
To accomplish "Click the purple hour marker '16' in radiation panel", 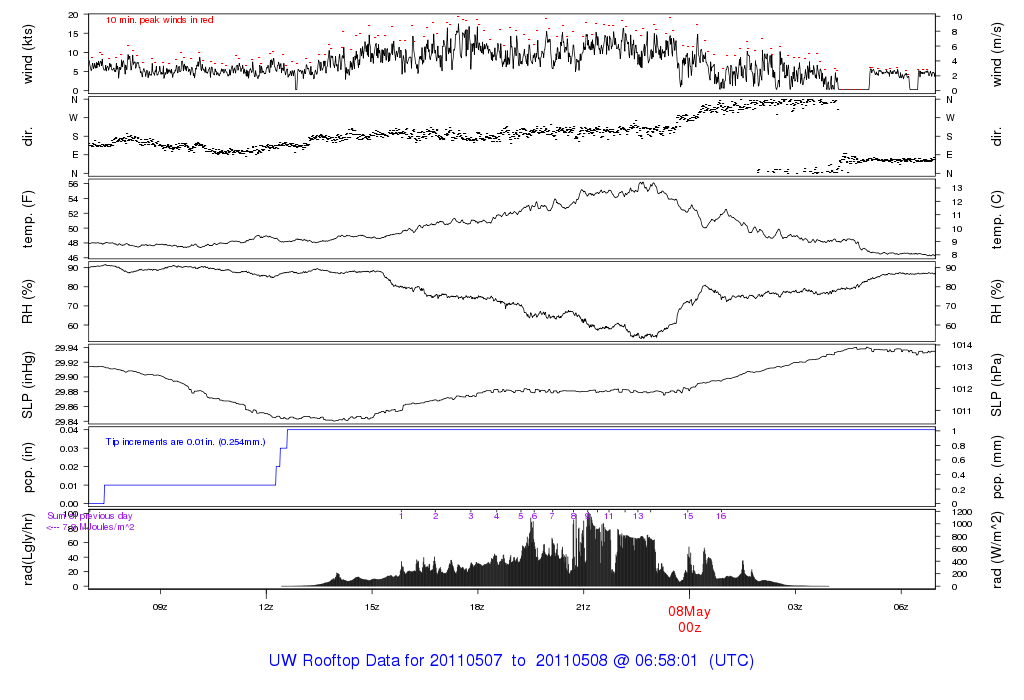I will point(721,516).
